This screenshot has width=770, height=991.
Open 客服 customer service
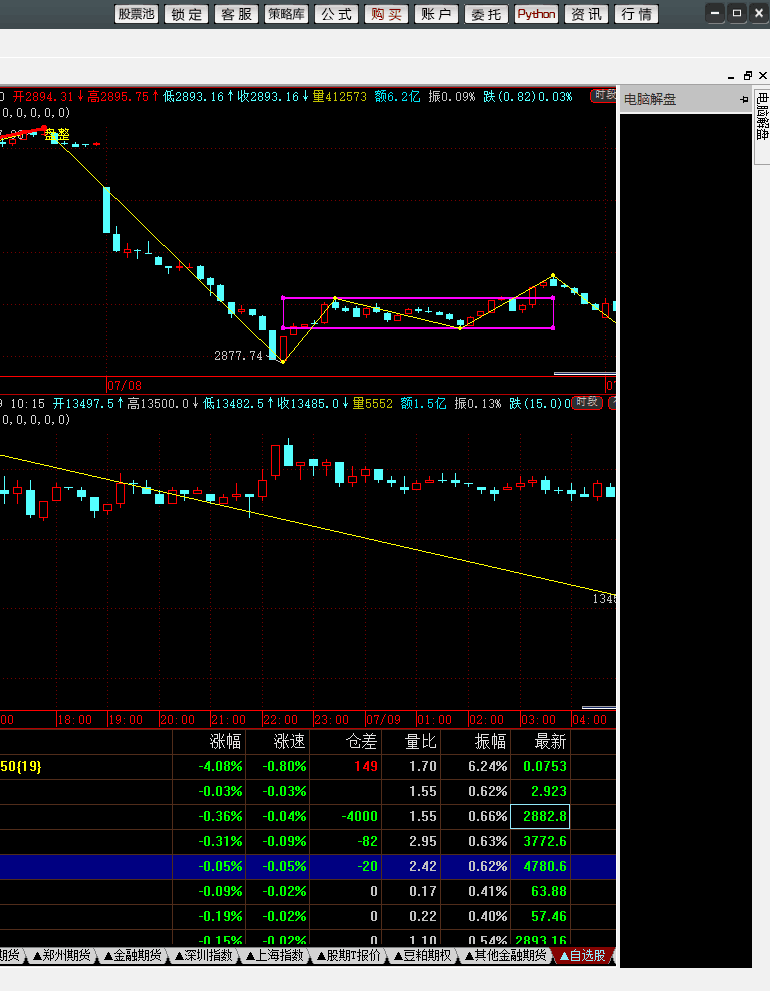pos(236,14)
